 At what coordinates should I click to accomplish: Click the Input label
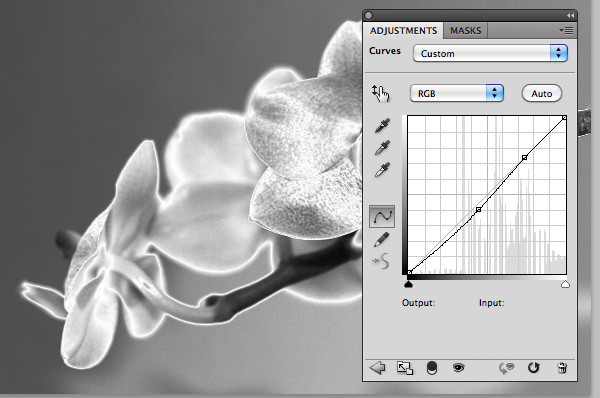click(491, 303)
